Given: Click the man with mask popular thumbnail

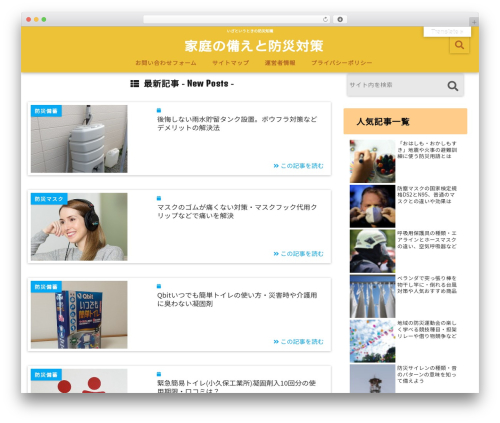Looking at the screenshot, I should point(372,206).
